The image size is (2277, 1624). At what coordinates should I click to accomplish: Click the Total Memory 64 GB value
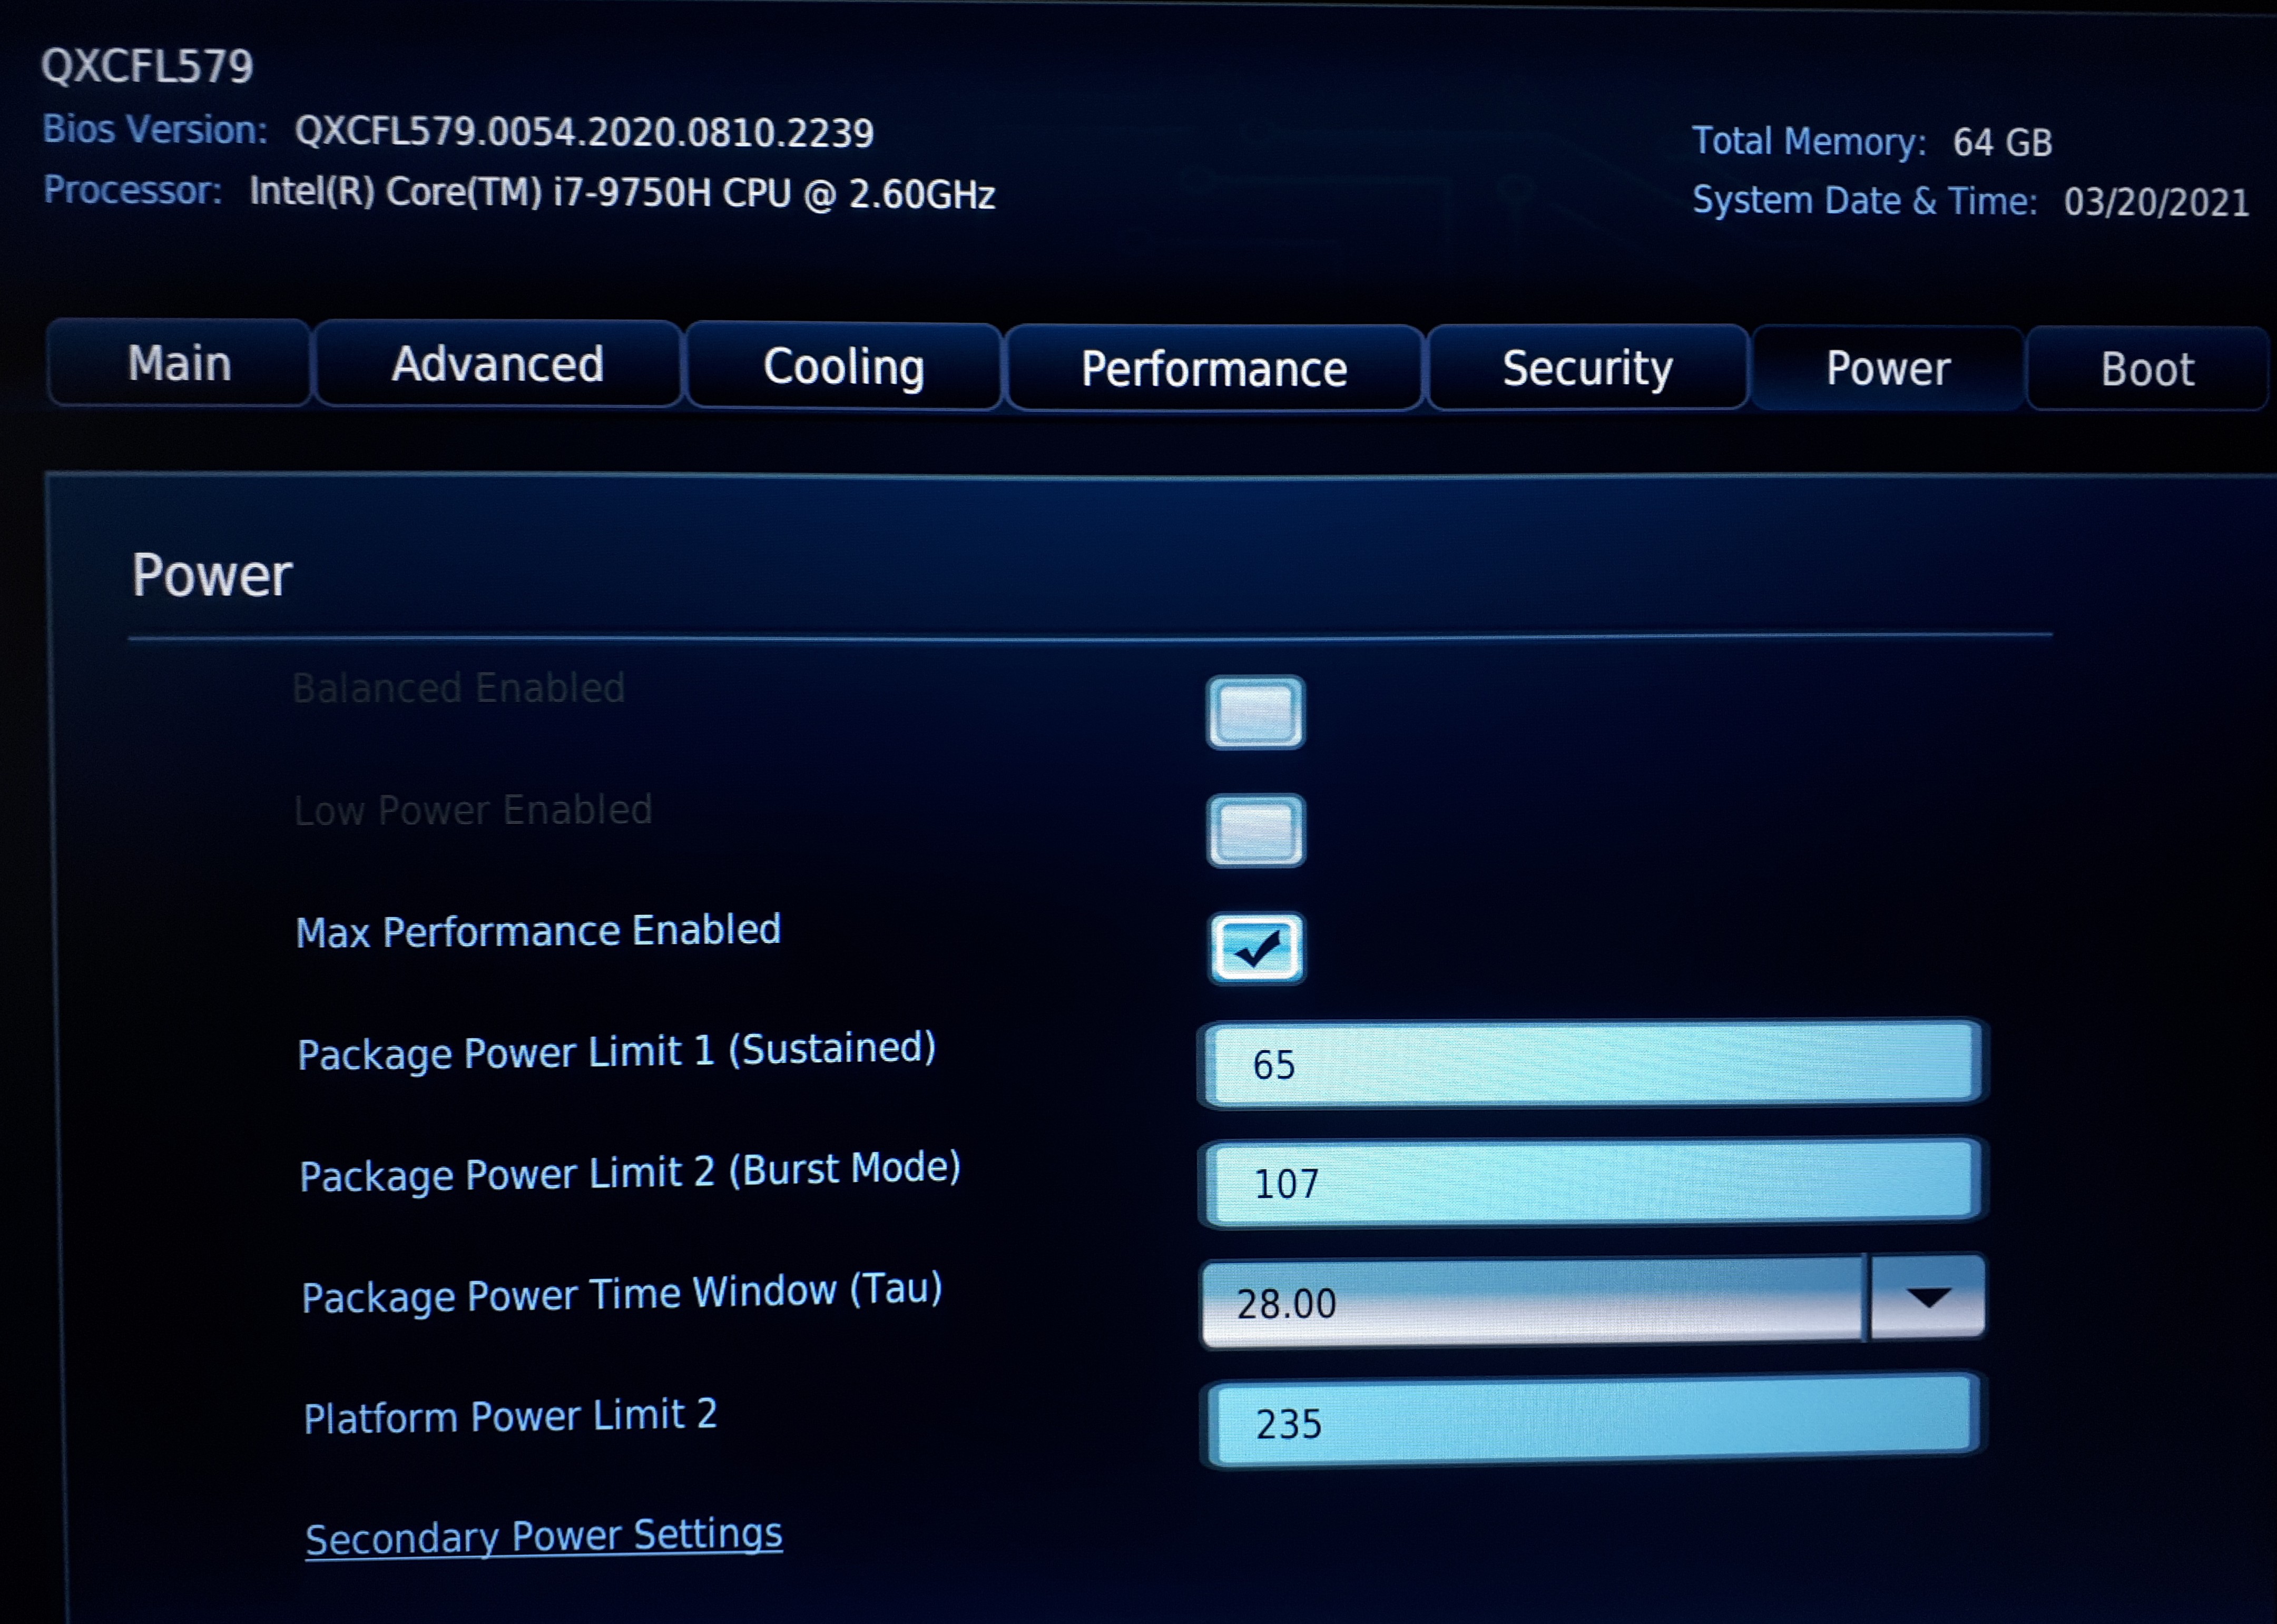click(x=2002, y=142)
